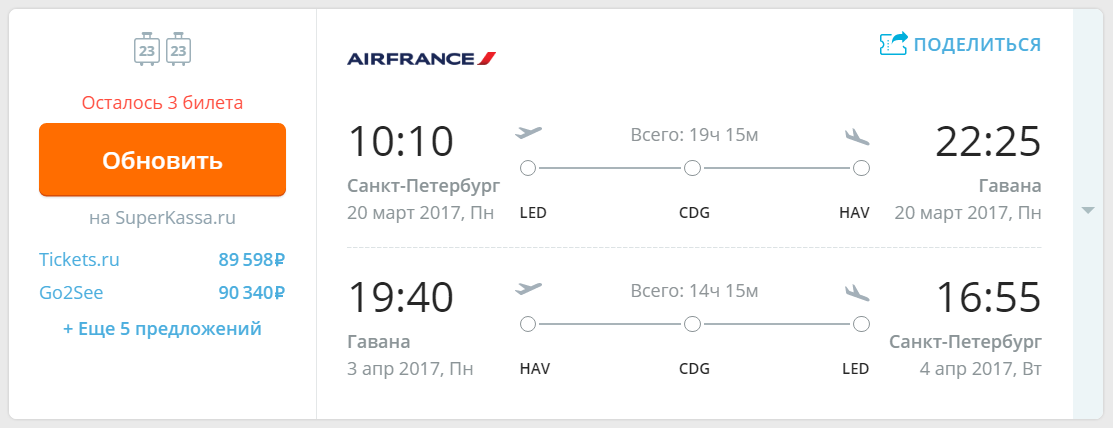Click return landing plane icon near 16:55

click(x=857, y=292)
